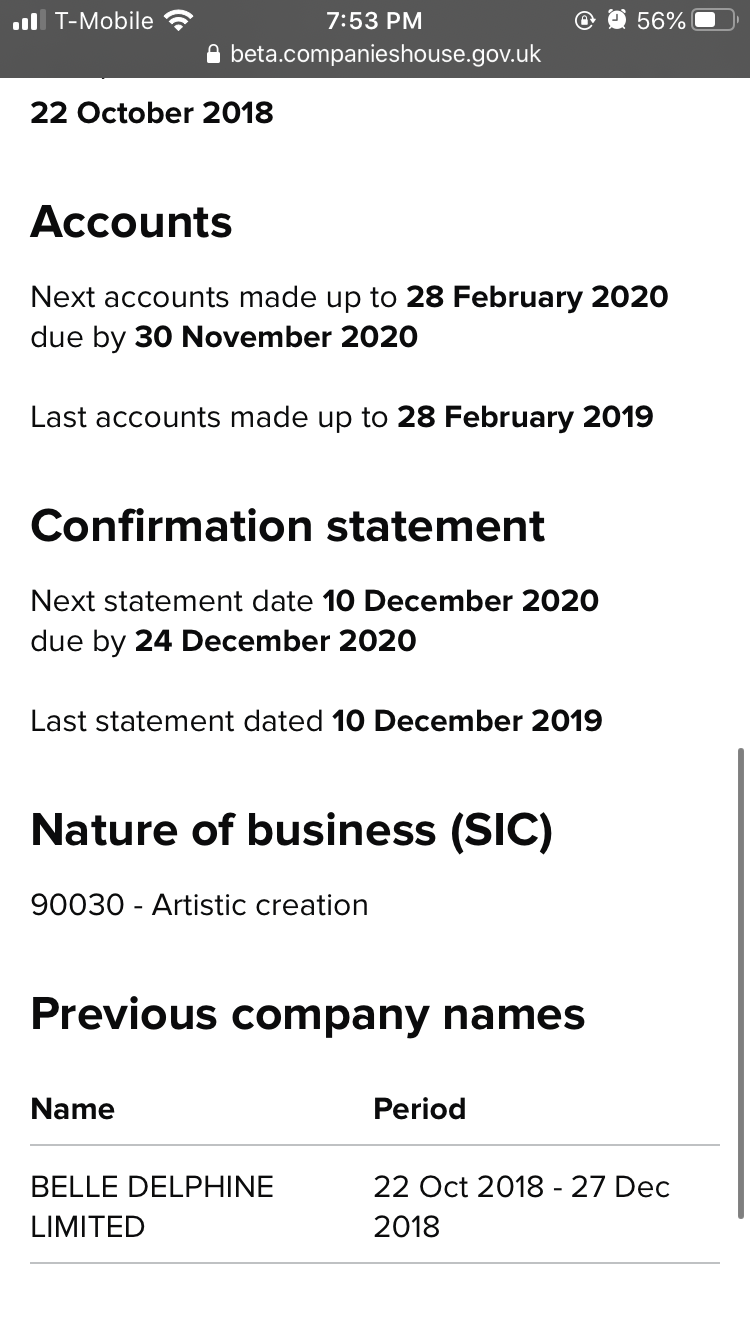Tap the rotation lock status icon

(585, 20)
